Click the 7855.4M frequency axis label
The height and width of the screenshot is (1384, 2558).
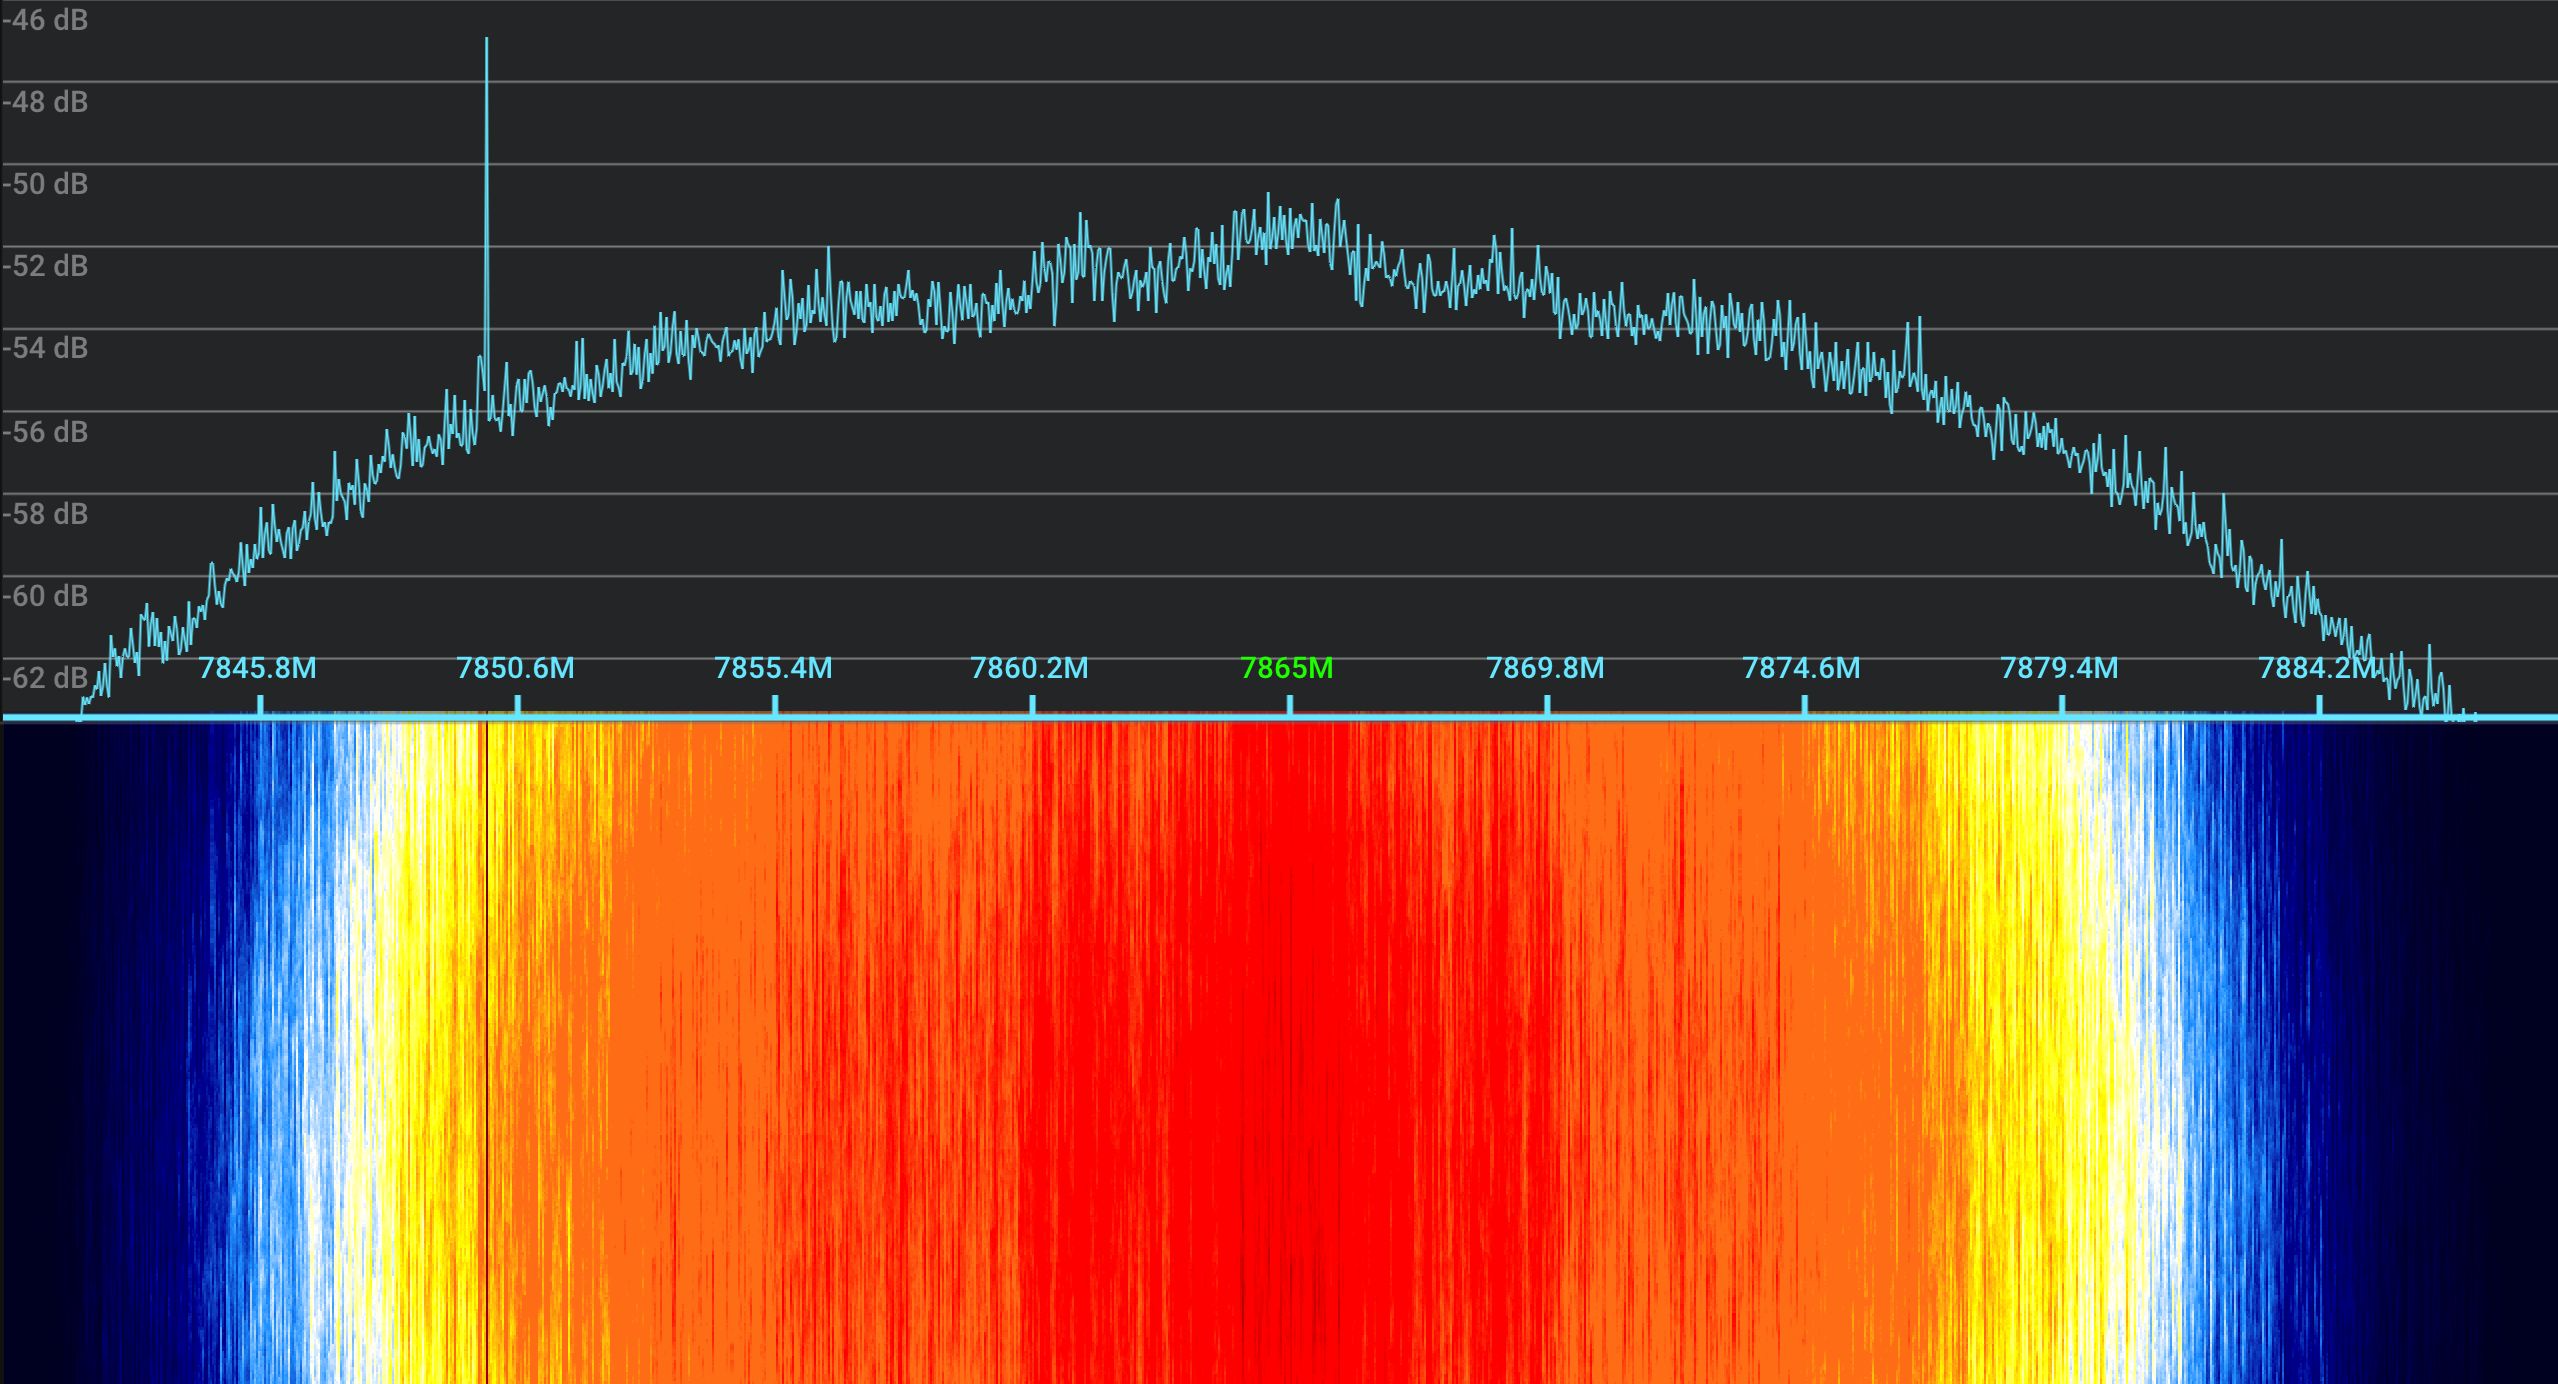[773, 668]
